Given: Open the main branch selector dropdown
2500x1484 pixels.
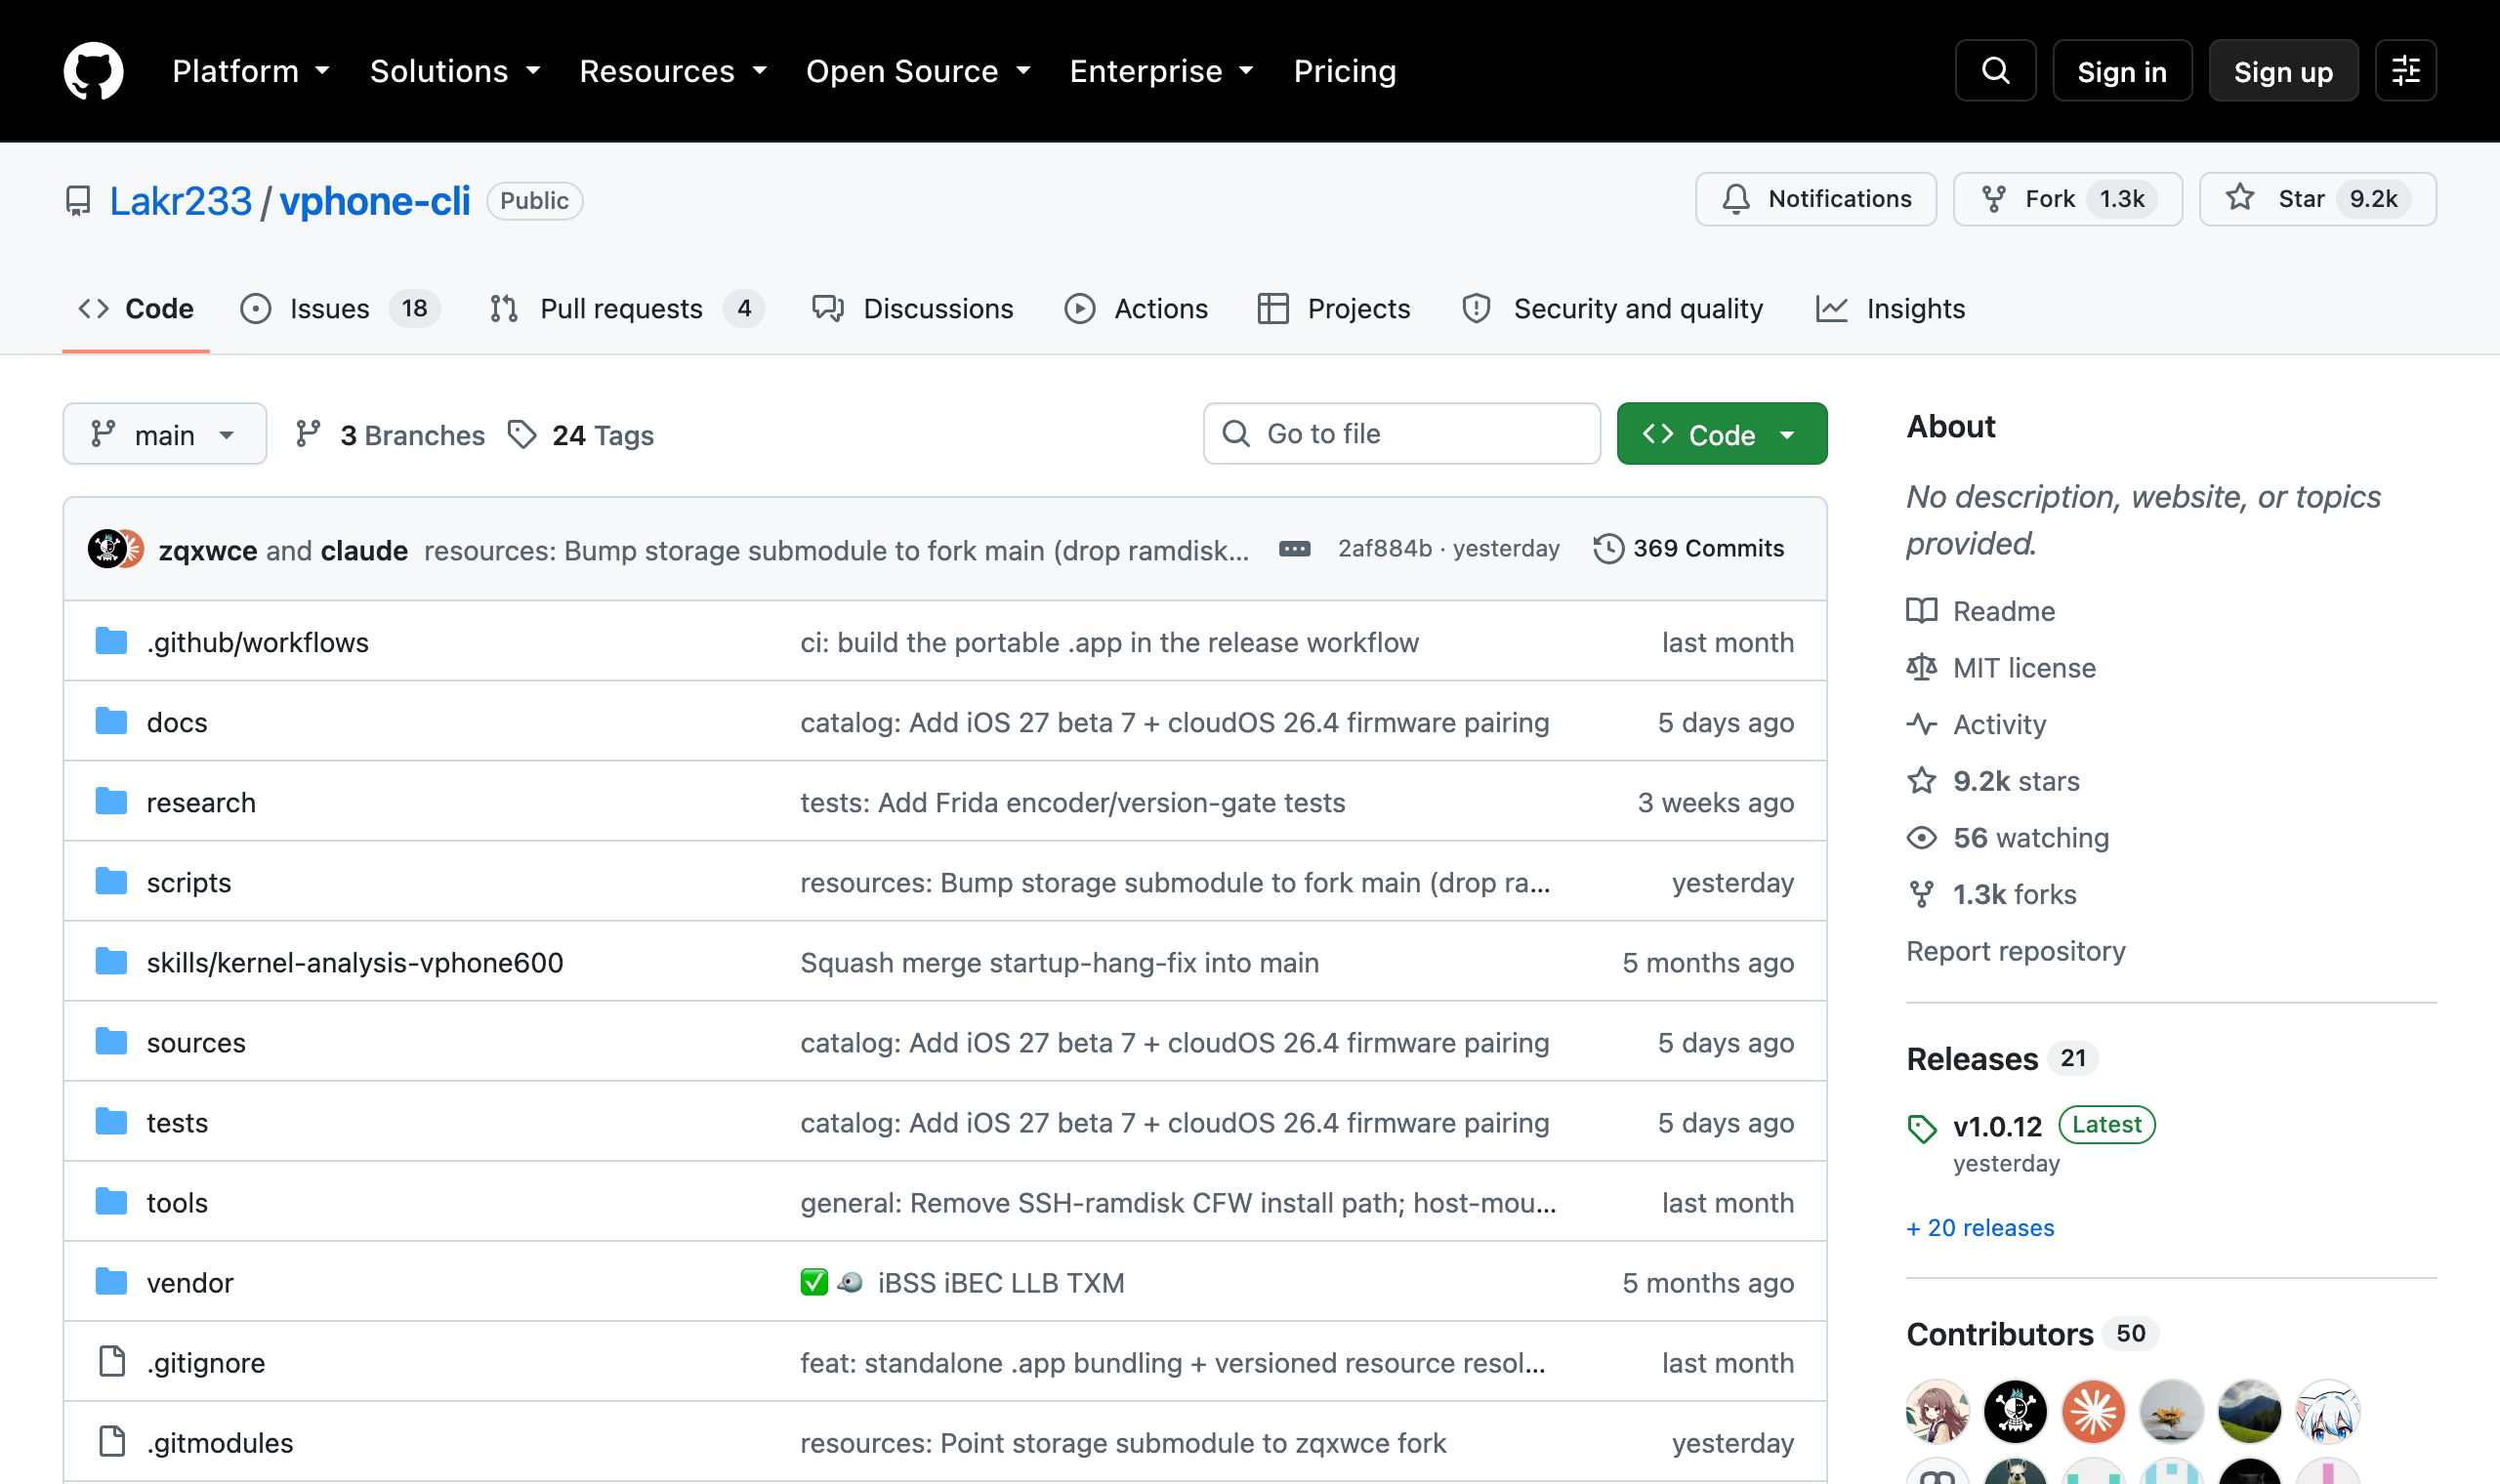Looking at the screenshot, I should point(165,434).
